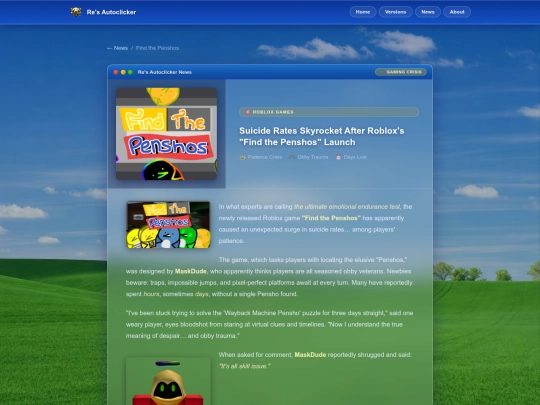Screen dimensions: 540x405
Task: Click MaskDude in the designed by sentence
Action: pyautogui.click(x=191, y=271)
